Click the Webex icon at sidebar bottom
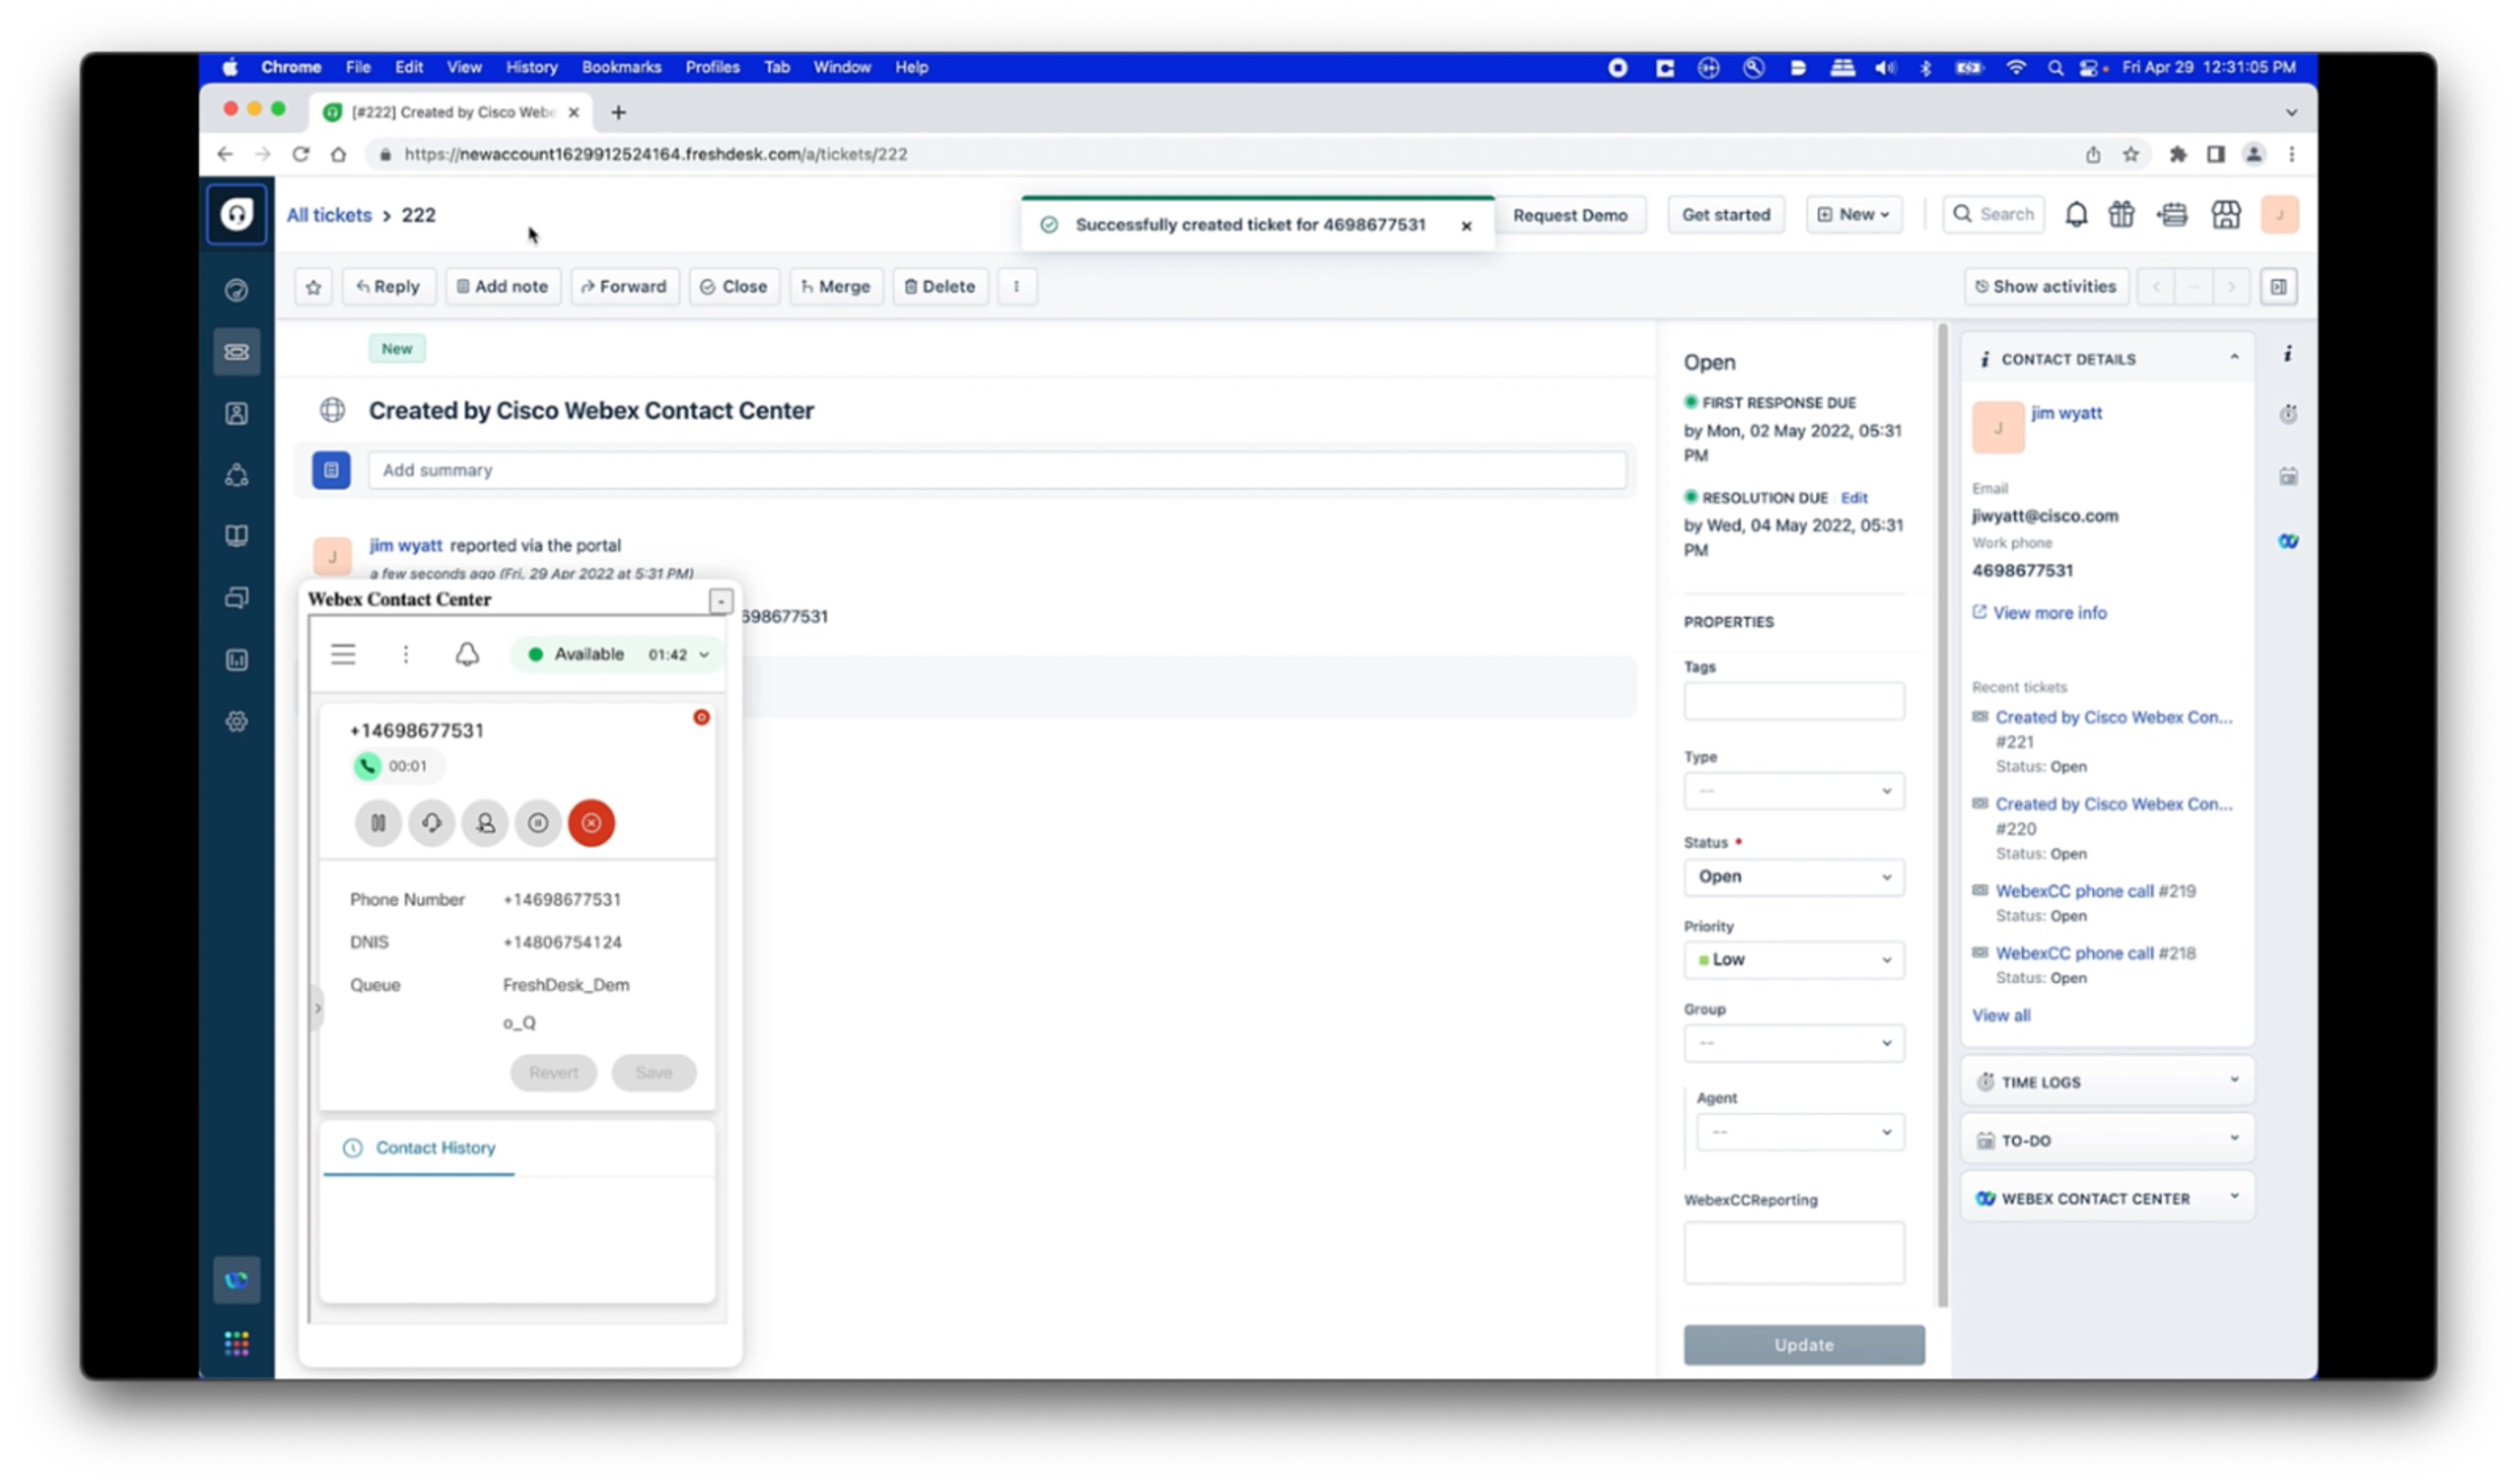The width and height of the screenshot is (2514, 1484). pyautogui.click(x=237, y=1280)
